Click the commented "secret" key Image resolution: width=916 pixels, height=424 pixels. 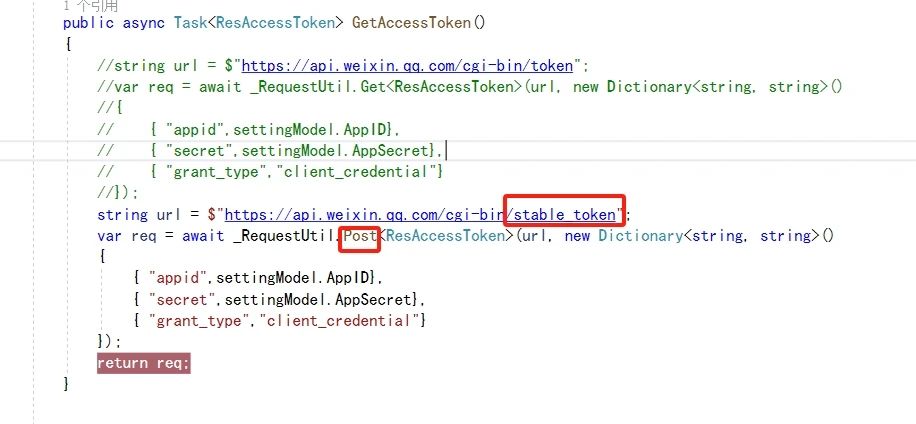click(199, 151)
